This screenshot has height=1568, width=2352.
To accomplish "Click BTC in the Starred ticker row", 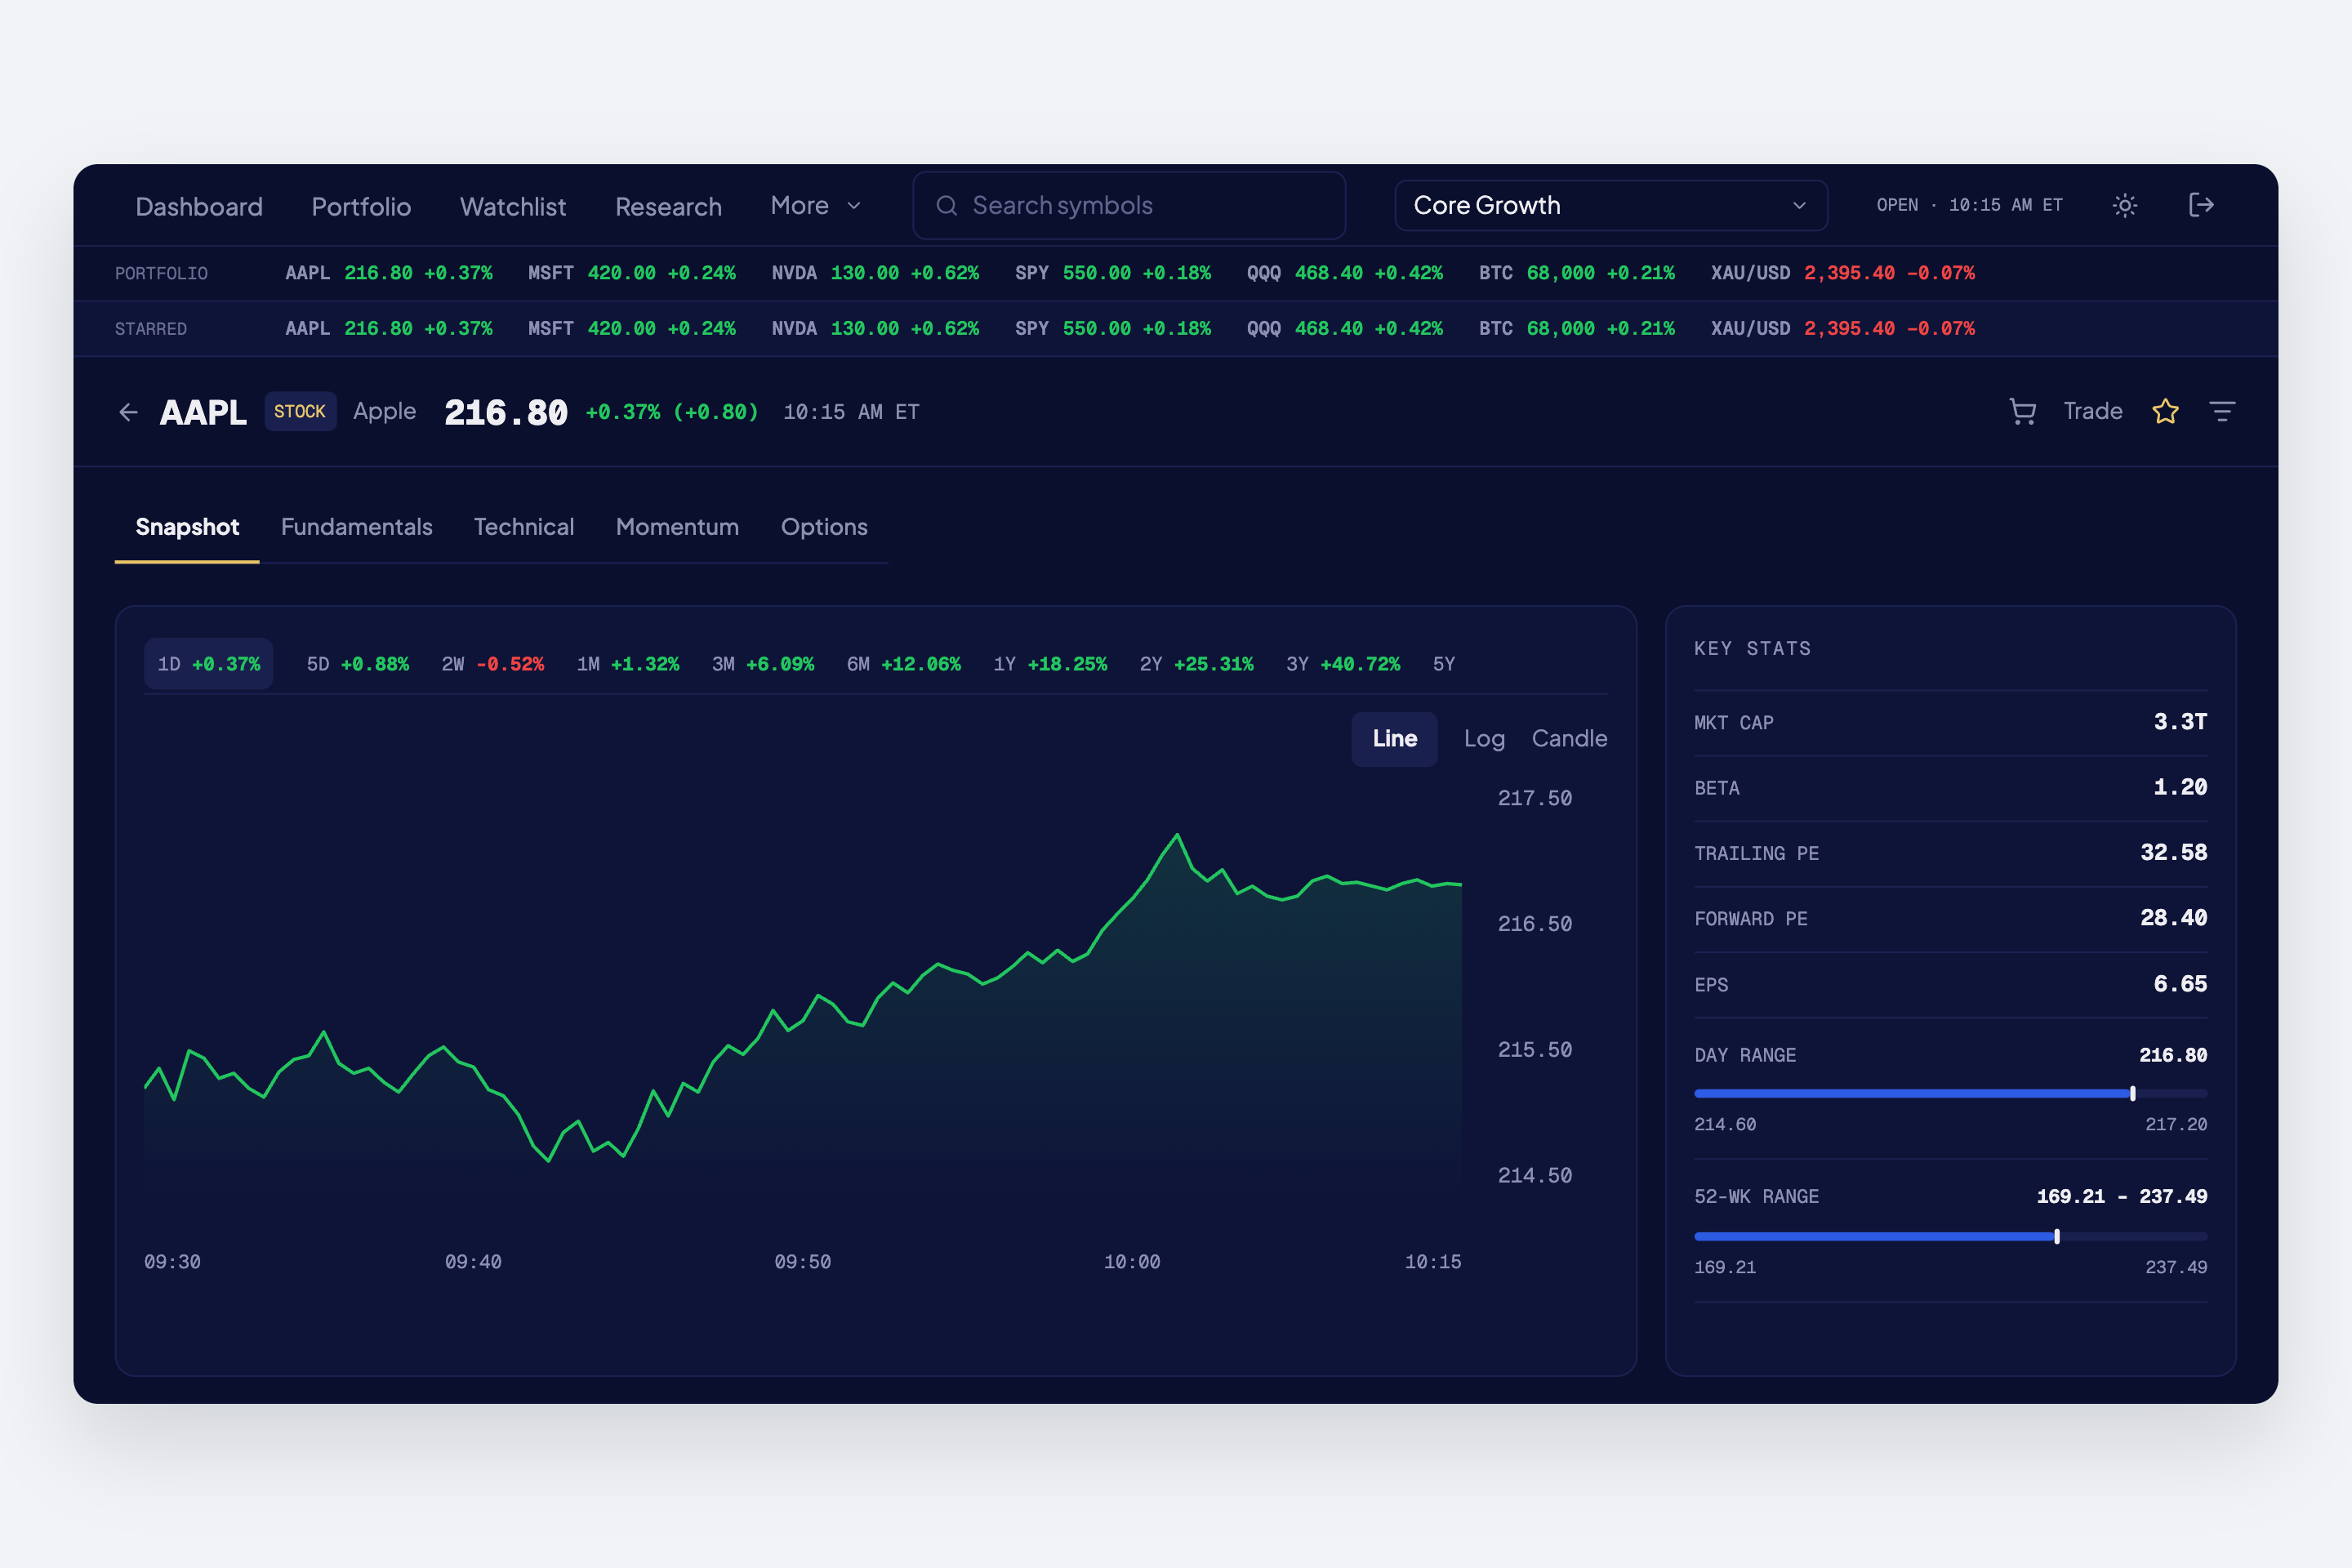I will [x=1577, y=329].
